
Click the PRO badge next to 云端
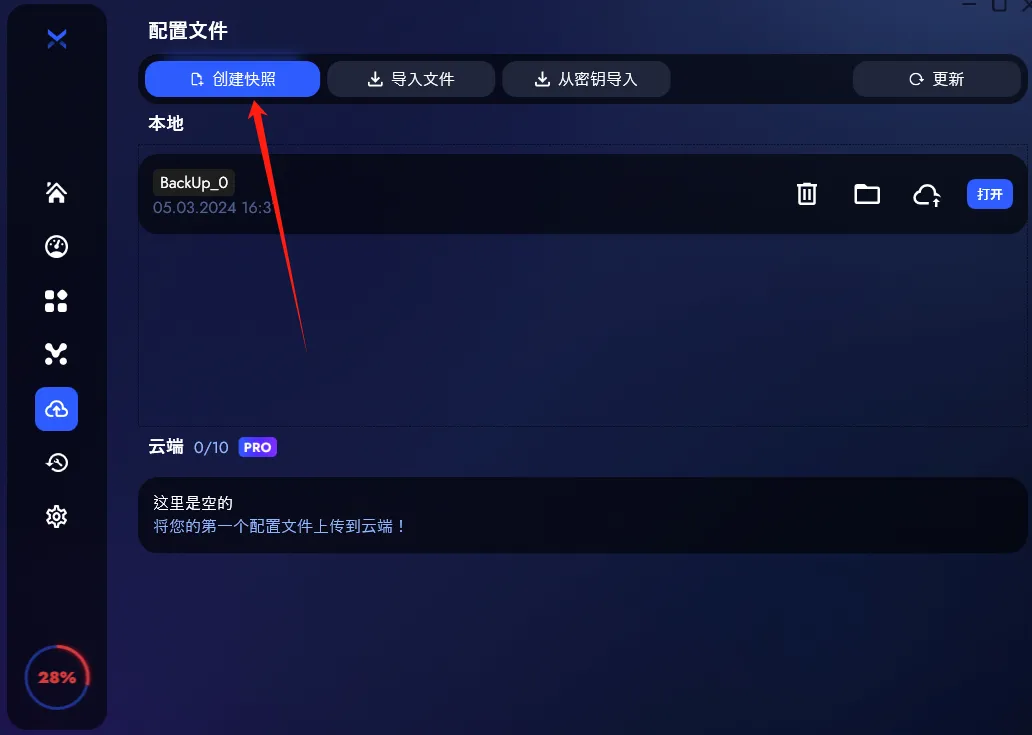click(x=257, y=447)
